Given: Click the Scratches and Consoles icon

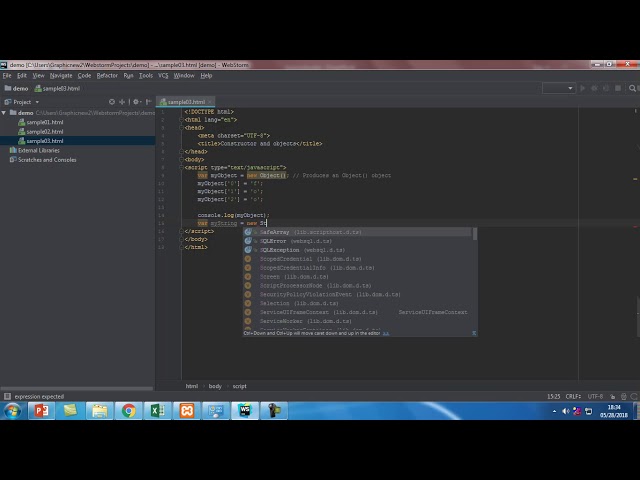Looking at the screenshot, I should coord(13,160).
